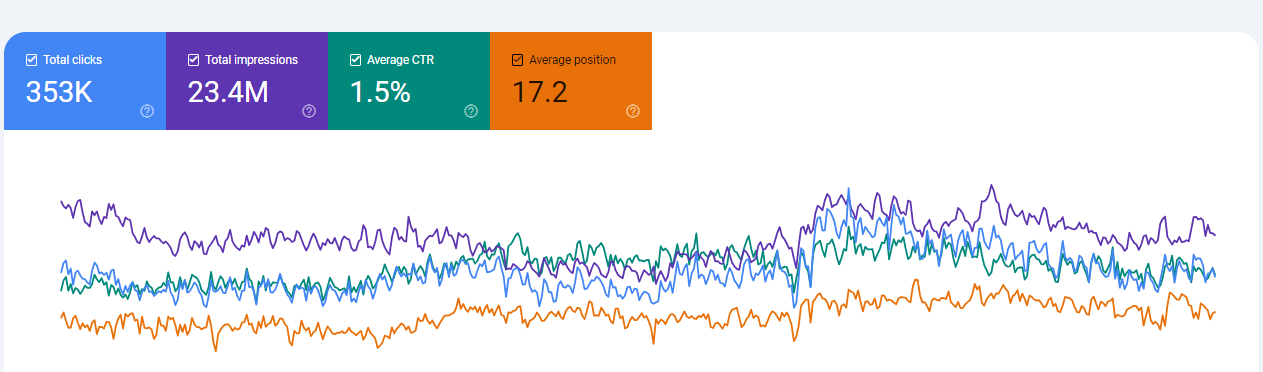Click the Total impressions label text

point(251,60)
